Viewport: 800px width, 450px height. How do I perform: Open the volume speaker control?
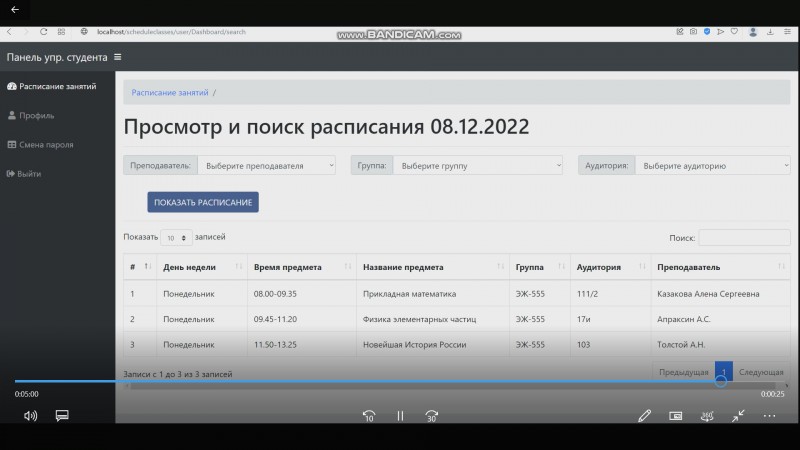click(x=31, y=416)
